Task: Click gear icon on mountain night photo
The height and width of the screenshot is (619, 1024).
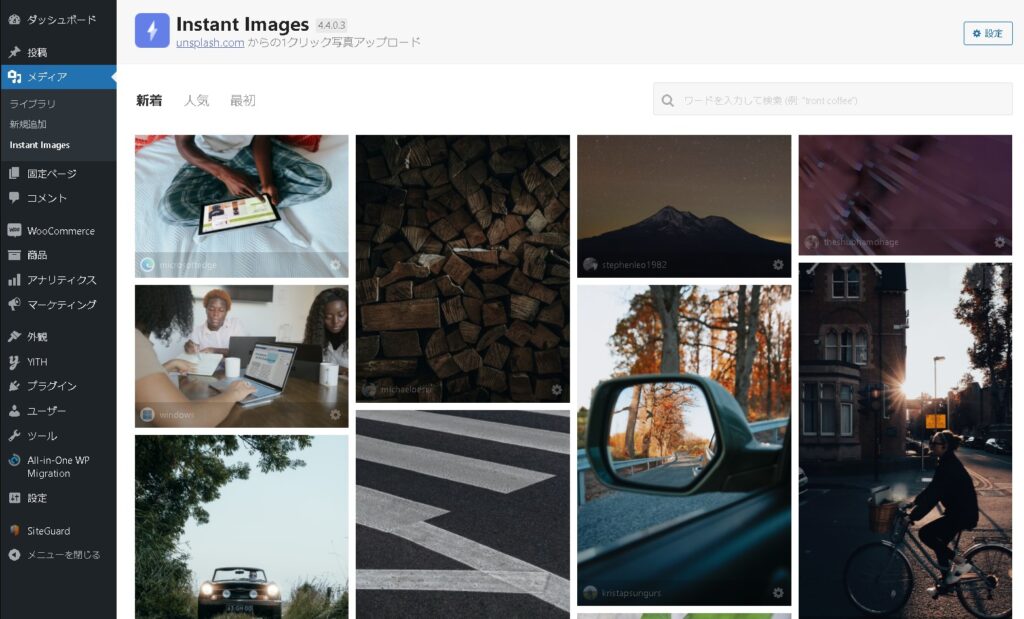Action: click(777, 265)
